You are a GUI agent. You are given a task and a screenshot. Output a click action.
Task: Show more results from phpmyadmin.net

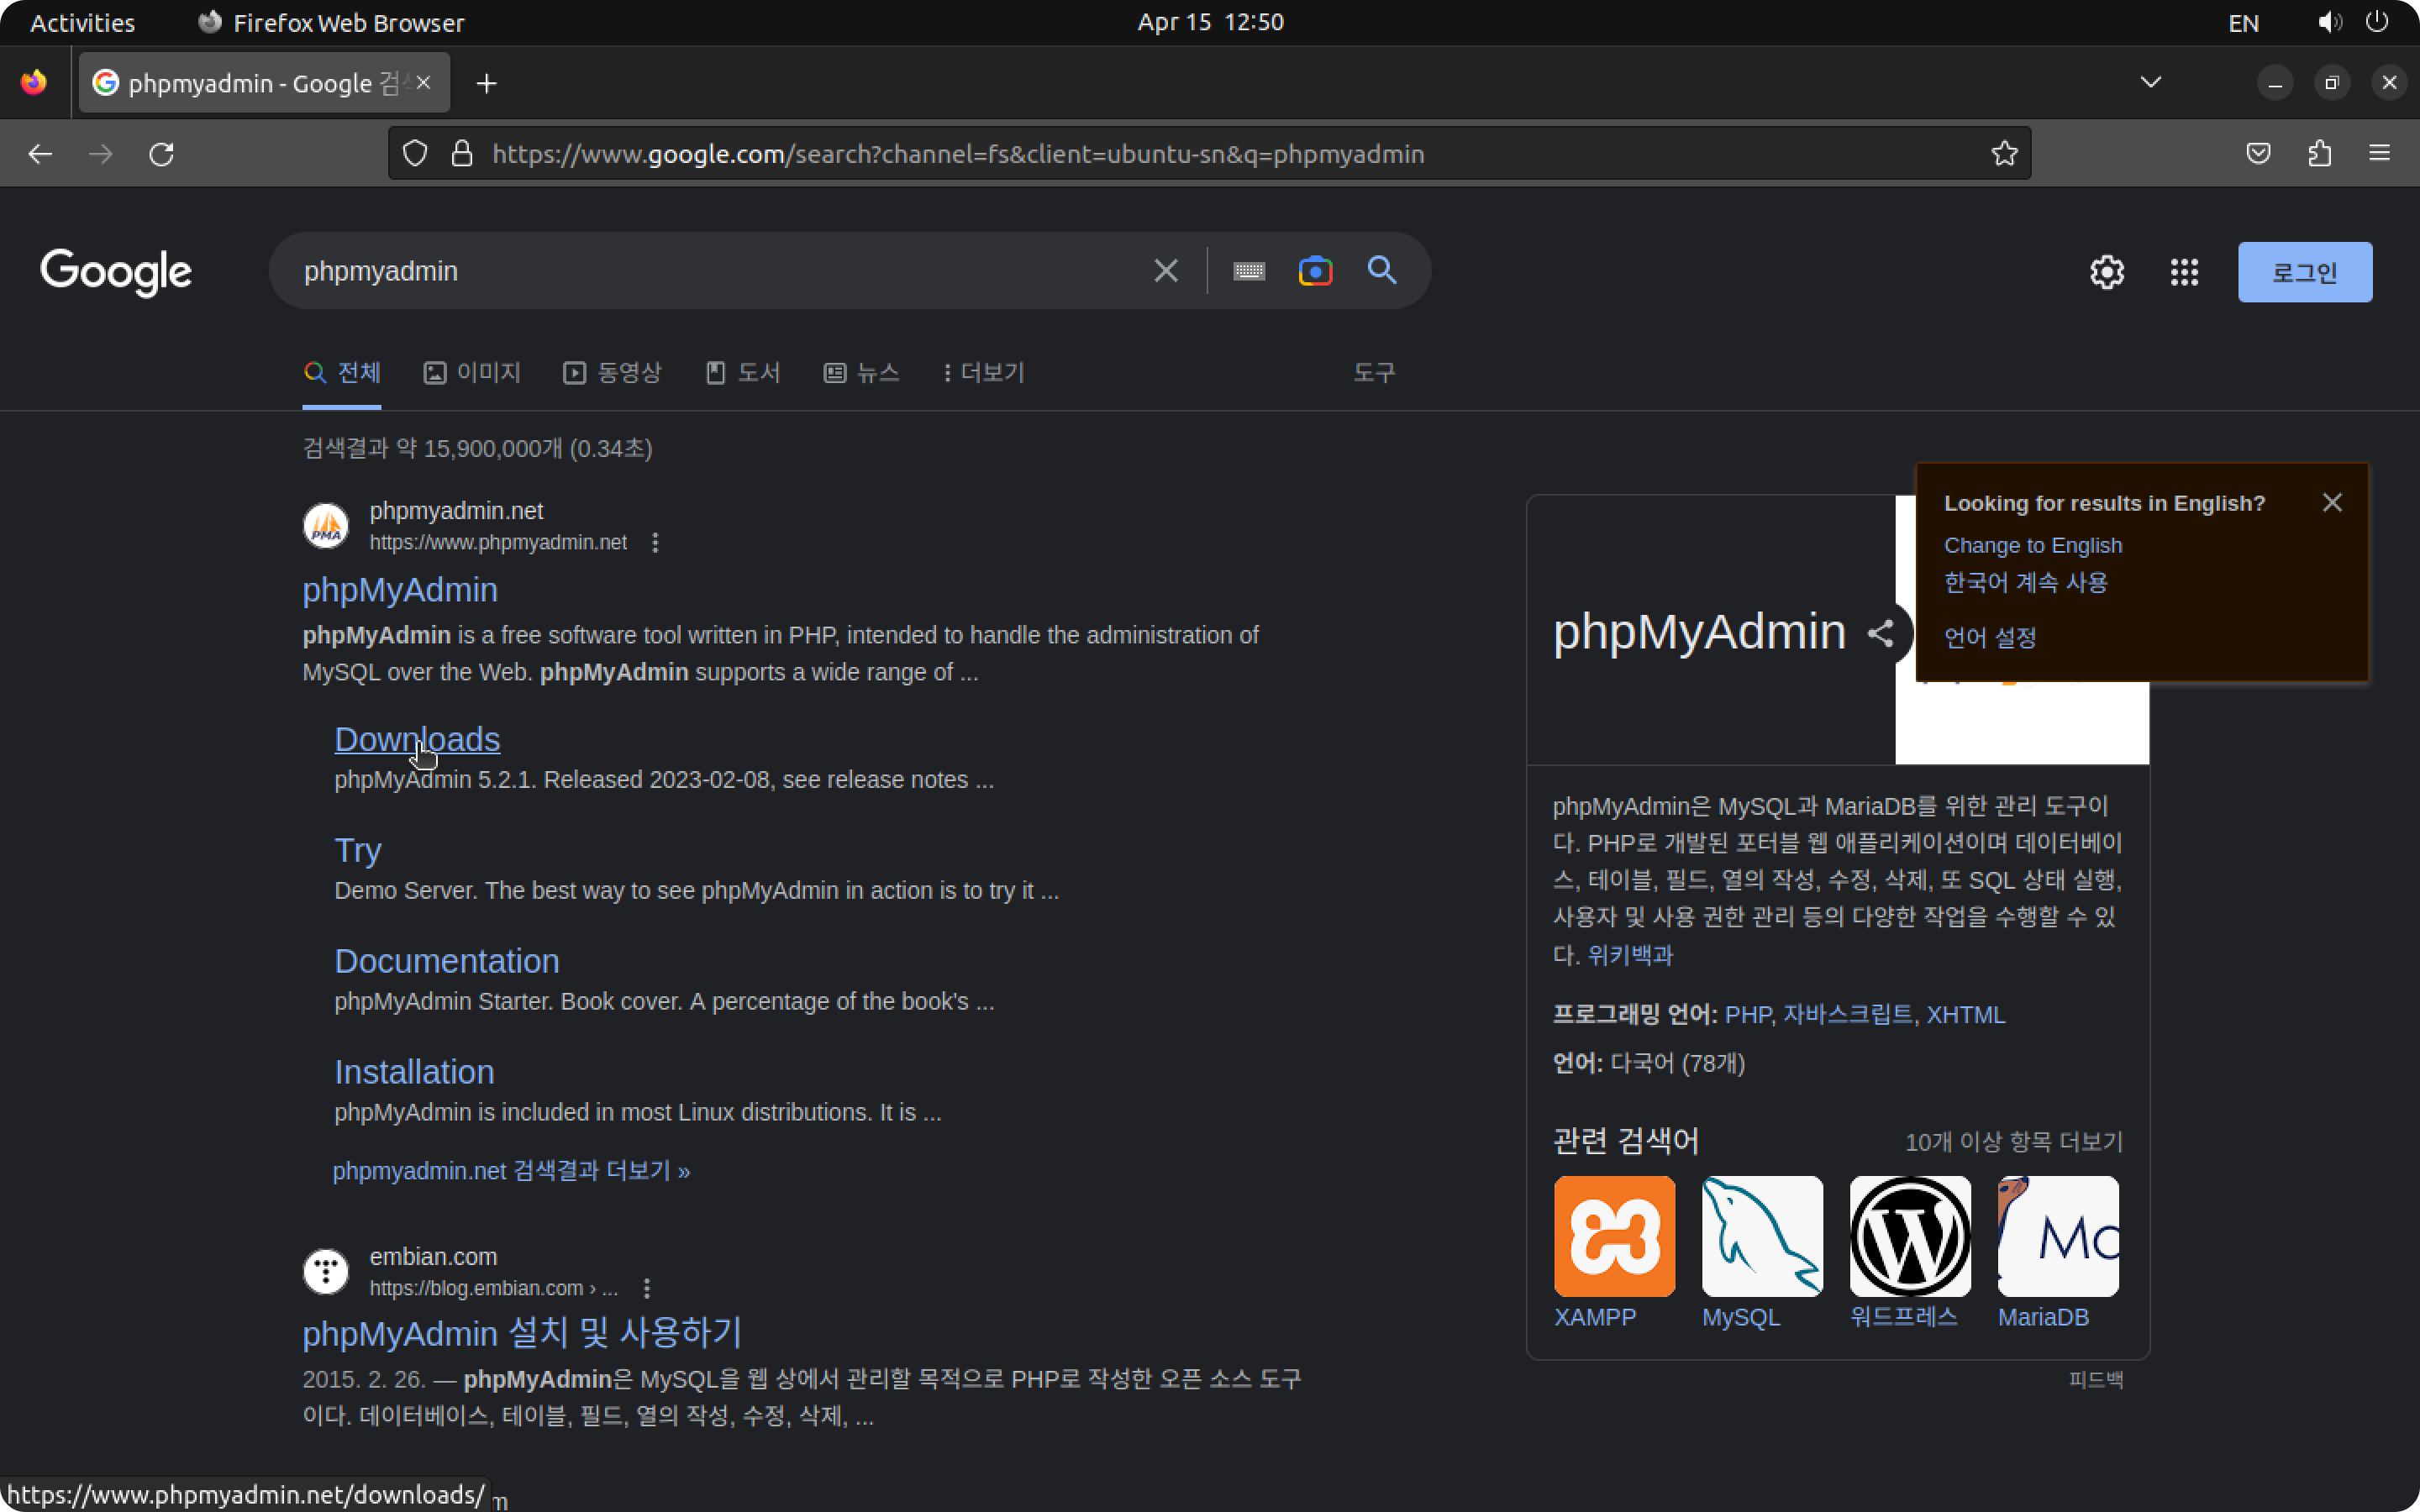511,1171
